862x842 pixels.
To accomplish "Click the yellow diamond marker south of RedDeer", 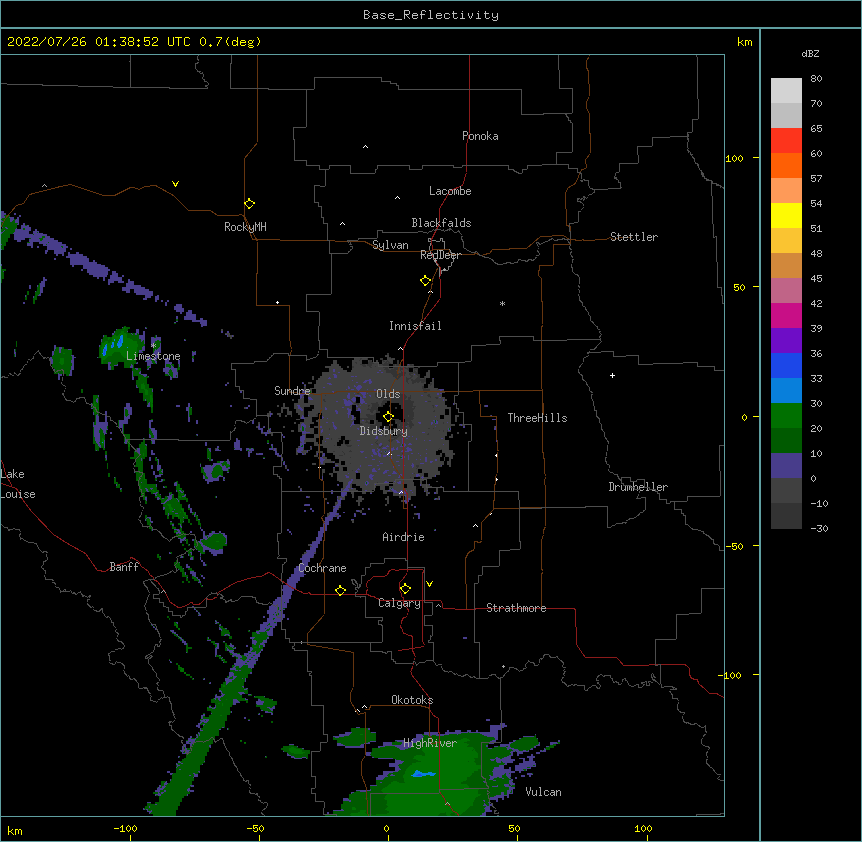I will coord(425,281).
